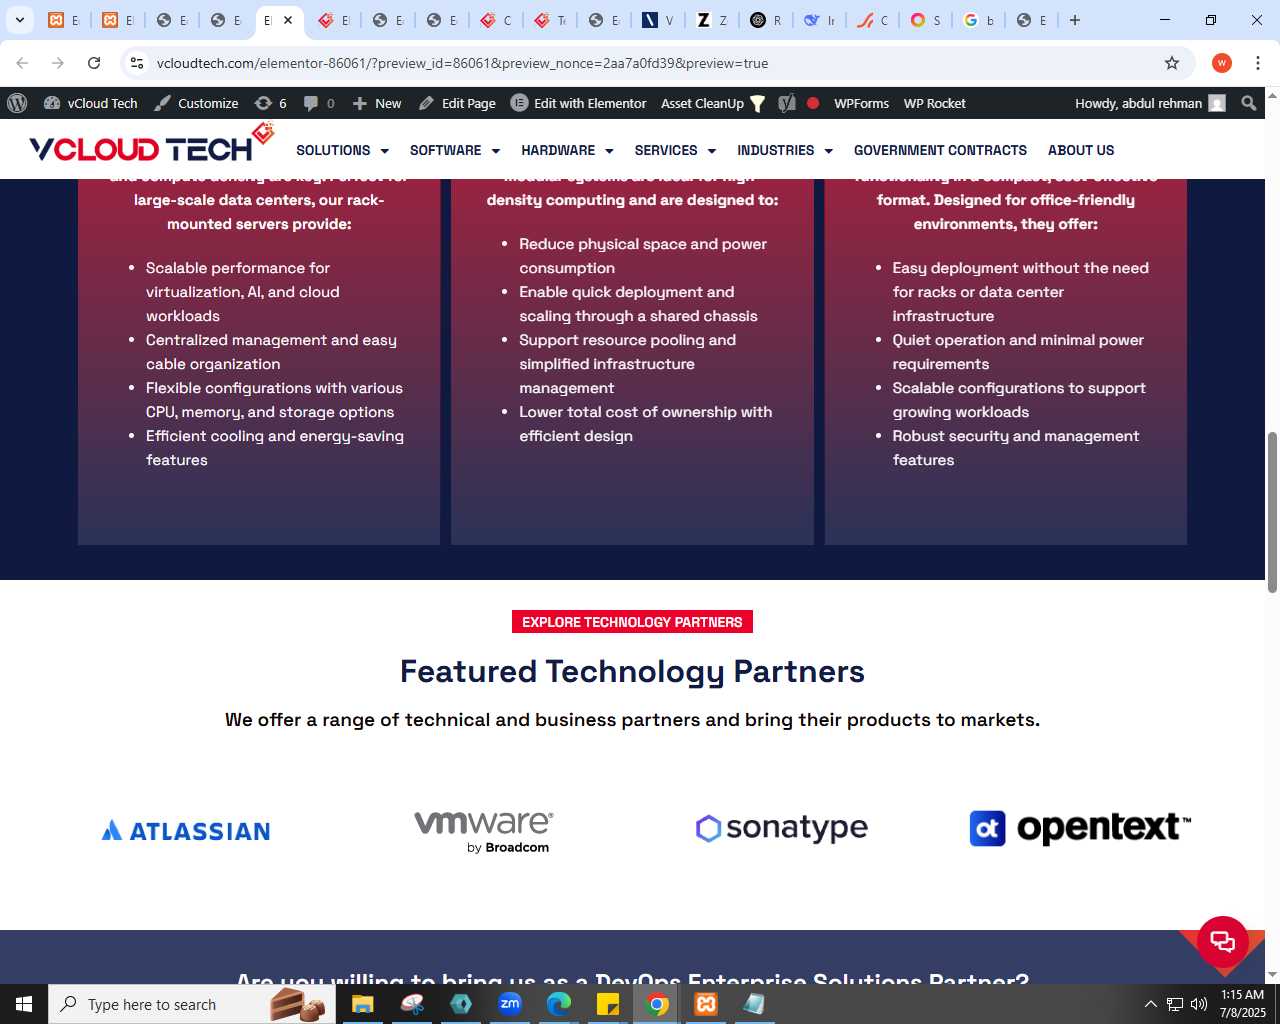The width and height of the screenshot is (1280, 1024).
Task: Open the tab search chevron button
Action: (19, 20)
